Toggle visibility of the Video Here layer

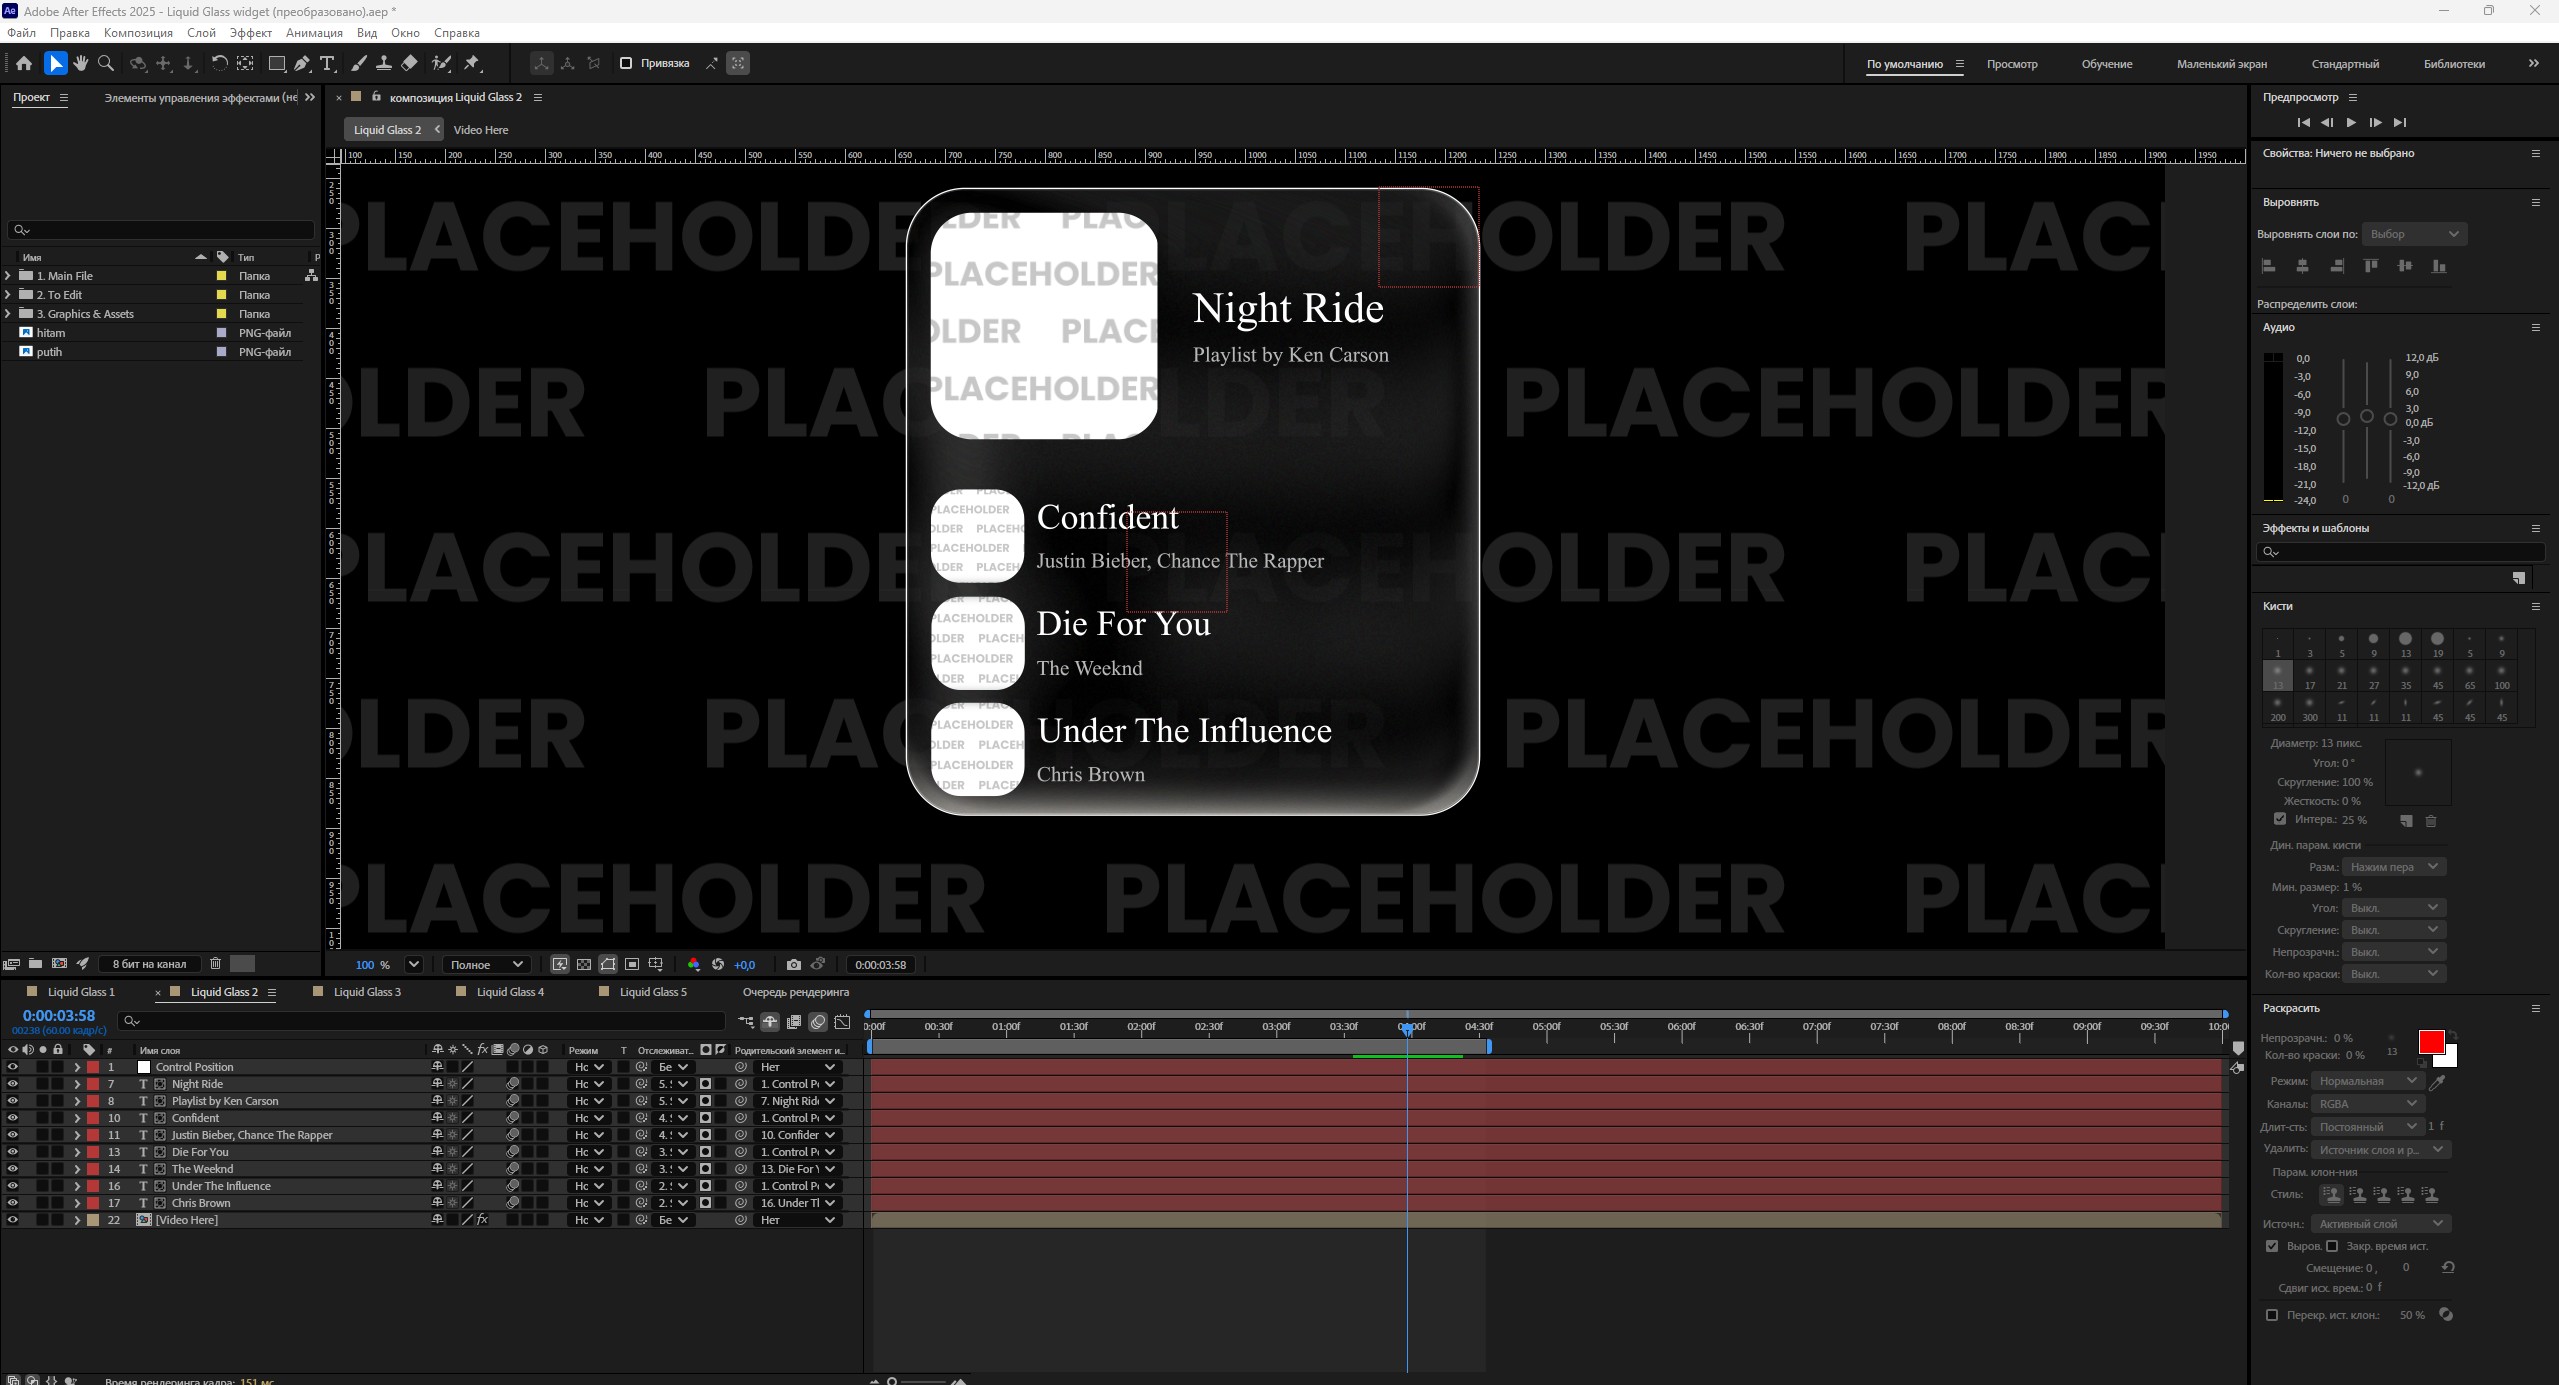point(12,1220)
